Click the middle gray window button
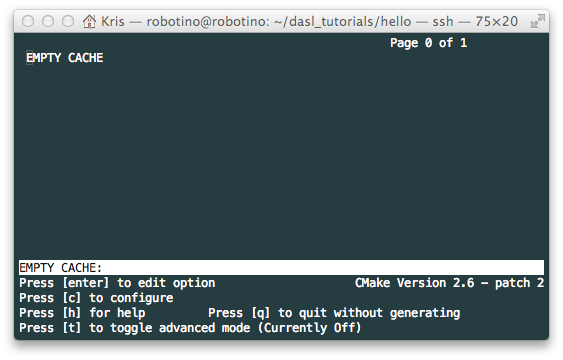 click(48, 21)
